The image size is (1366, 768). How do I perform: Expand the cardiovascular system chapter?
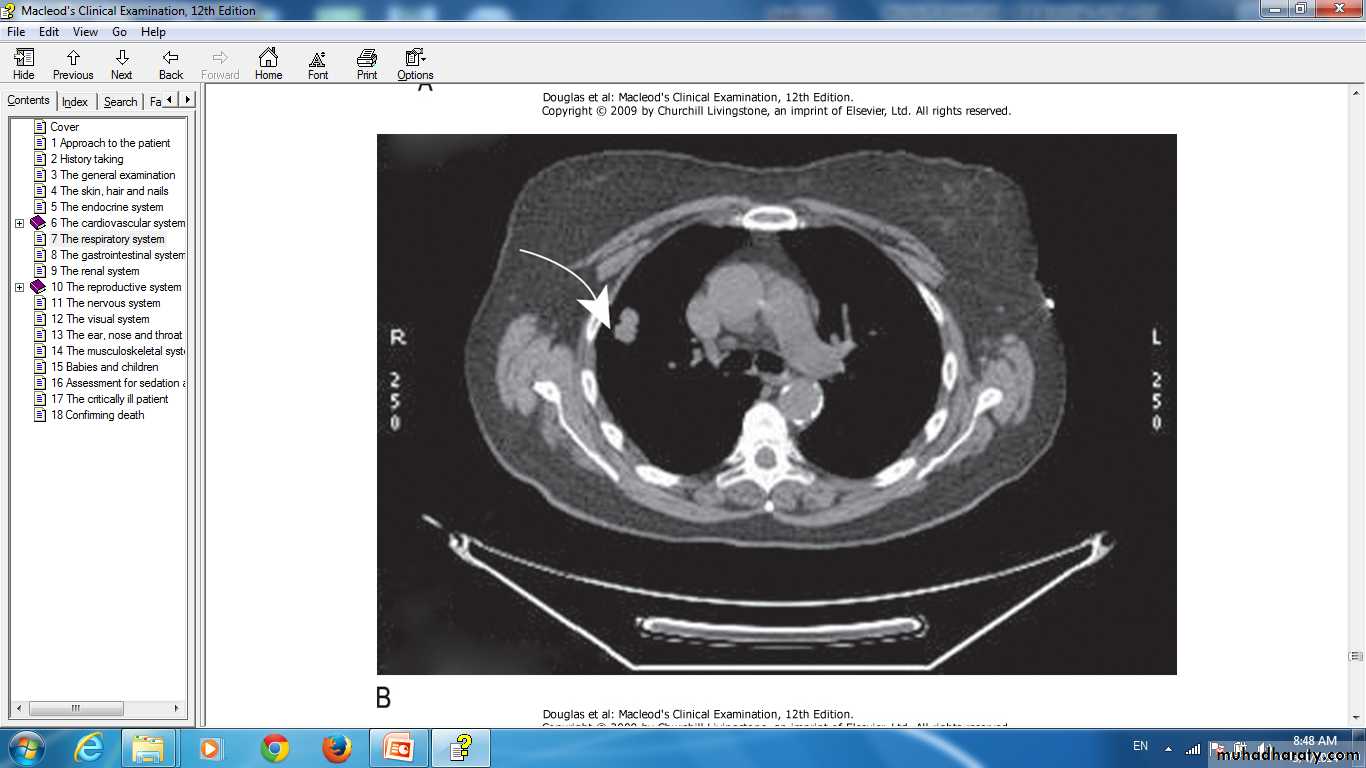[x=19, y=223]
